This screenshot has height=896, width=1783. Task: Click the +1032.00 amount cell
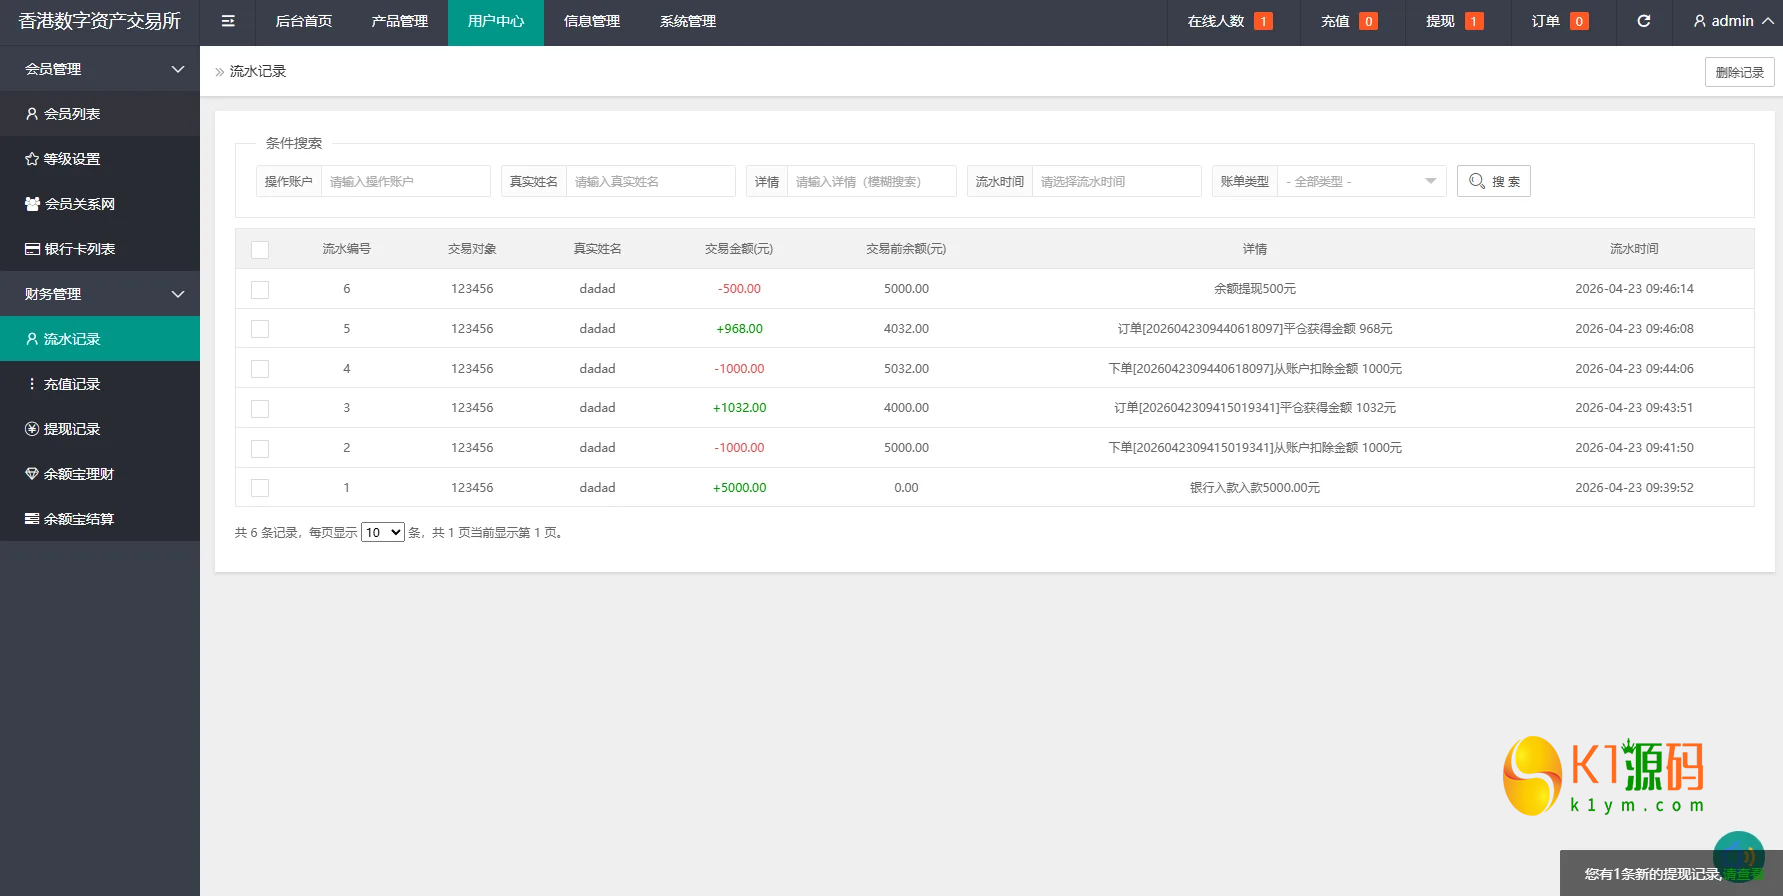click(x=739, y=408)
